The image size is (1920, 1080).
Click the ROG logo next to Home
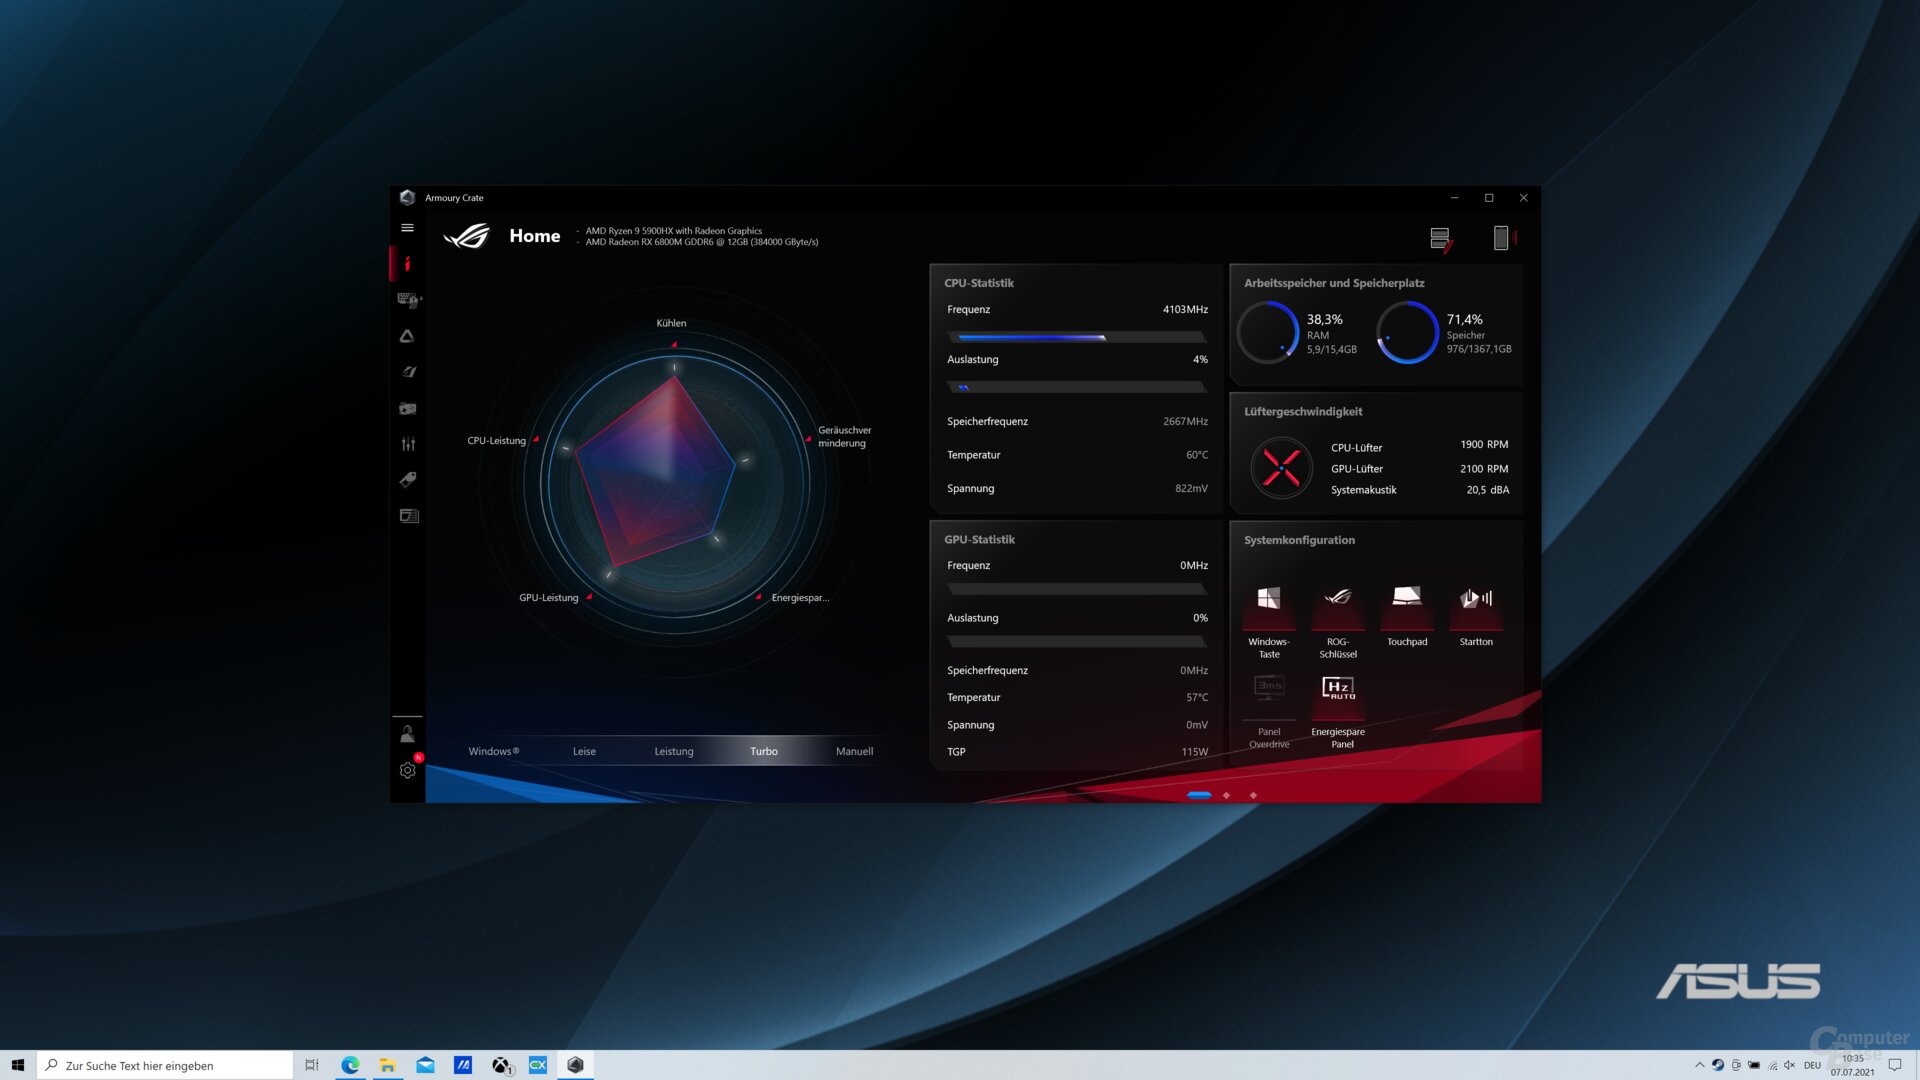point(467,236)
